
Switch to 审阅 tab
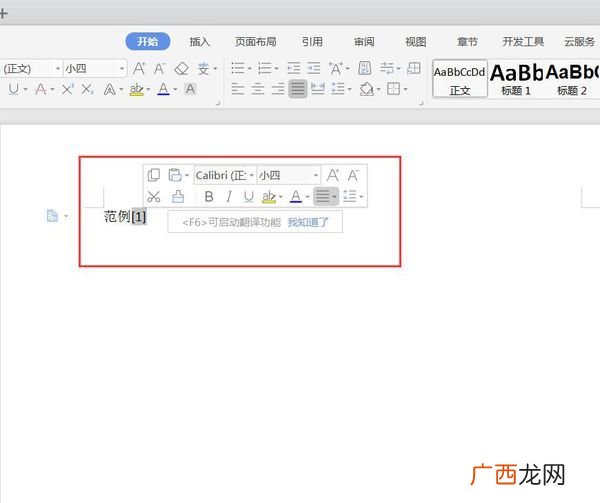364,41
